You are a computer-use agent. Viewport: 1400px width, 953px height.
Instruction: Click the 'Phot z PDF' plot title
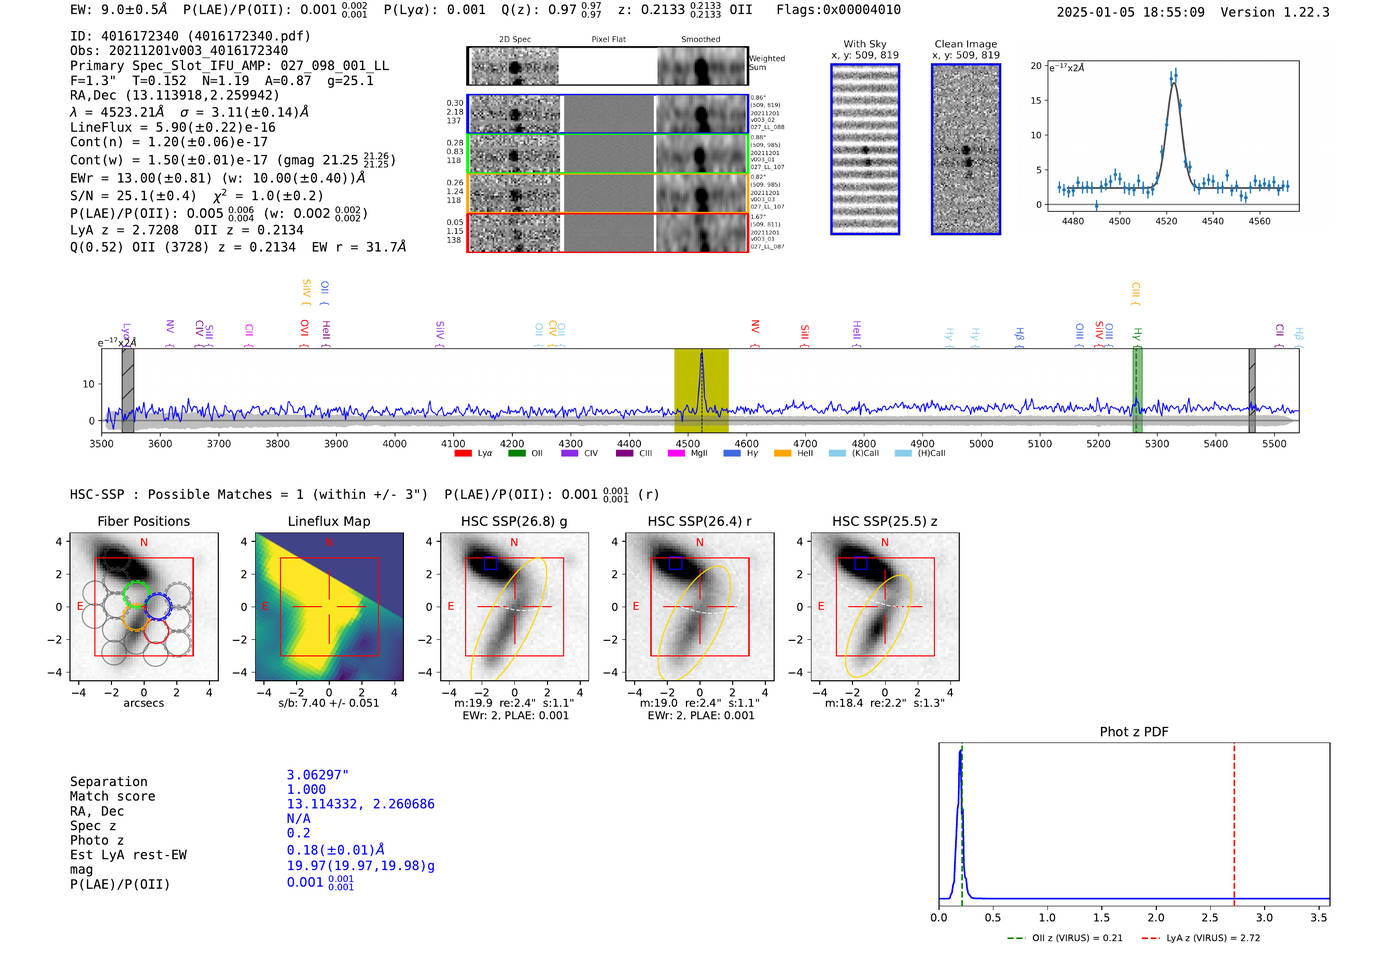pos(1134,731)
